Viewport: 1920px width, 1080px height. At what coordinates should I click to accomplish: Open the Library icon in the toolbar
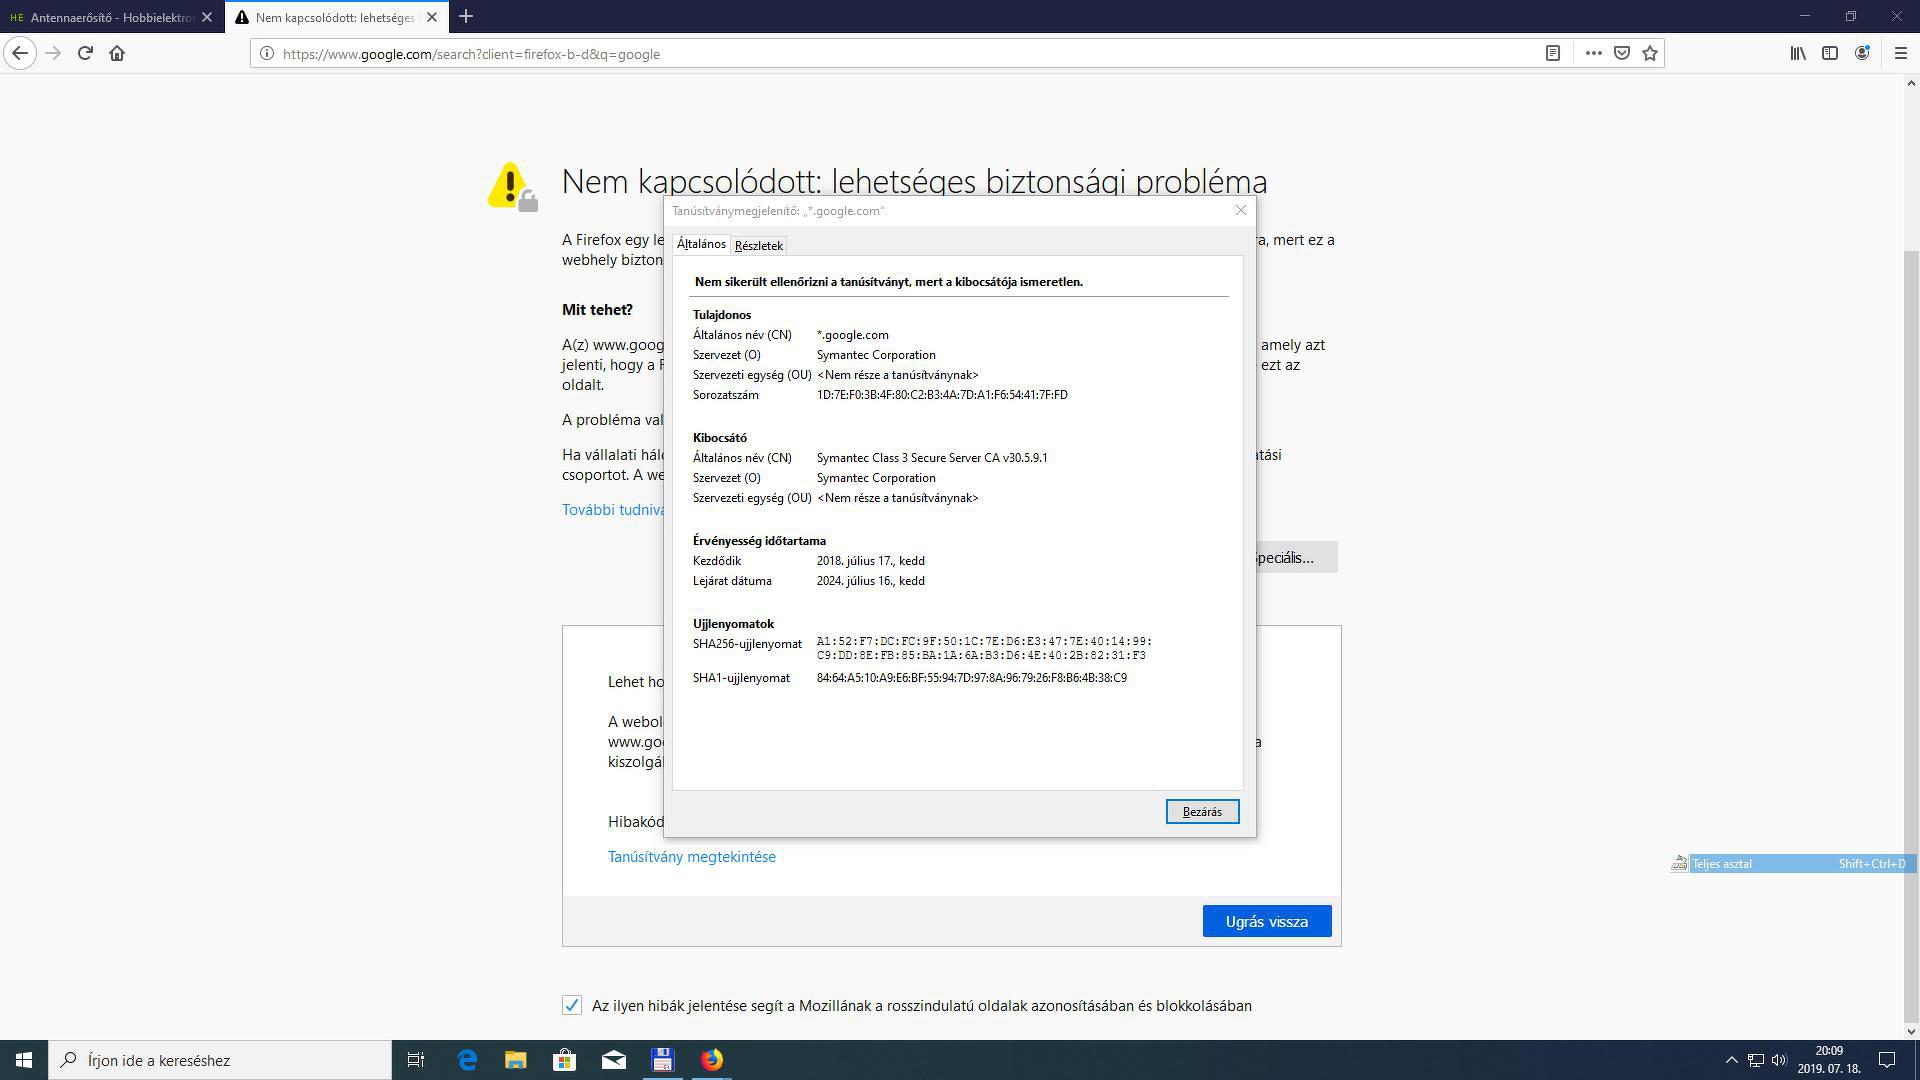(1798, 54)
